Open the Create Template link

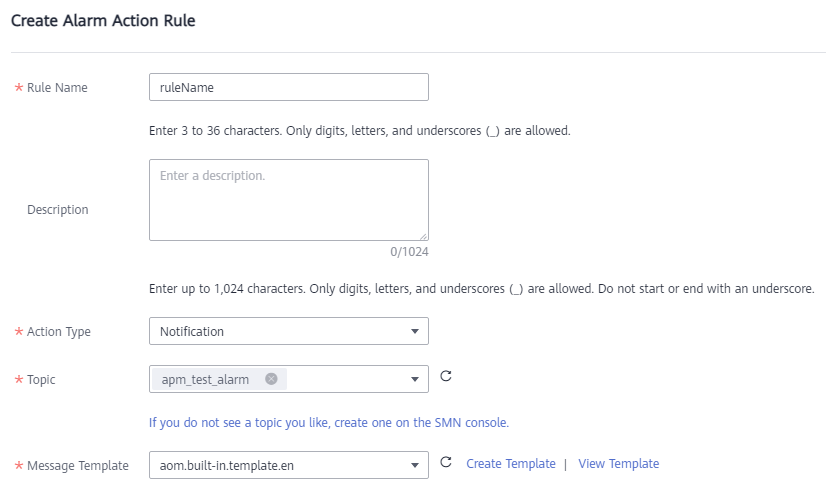(x=510, y=464)
